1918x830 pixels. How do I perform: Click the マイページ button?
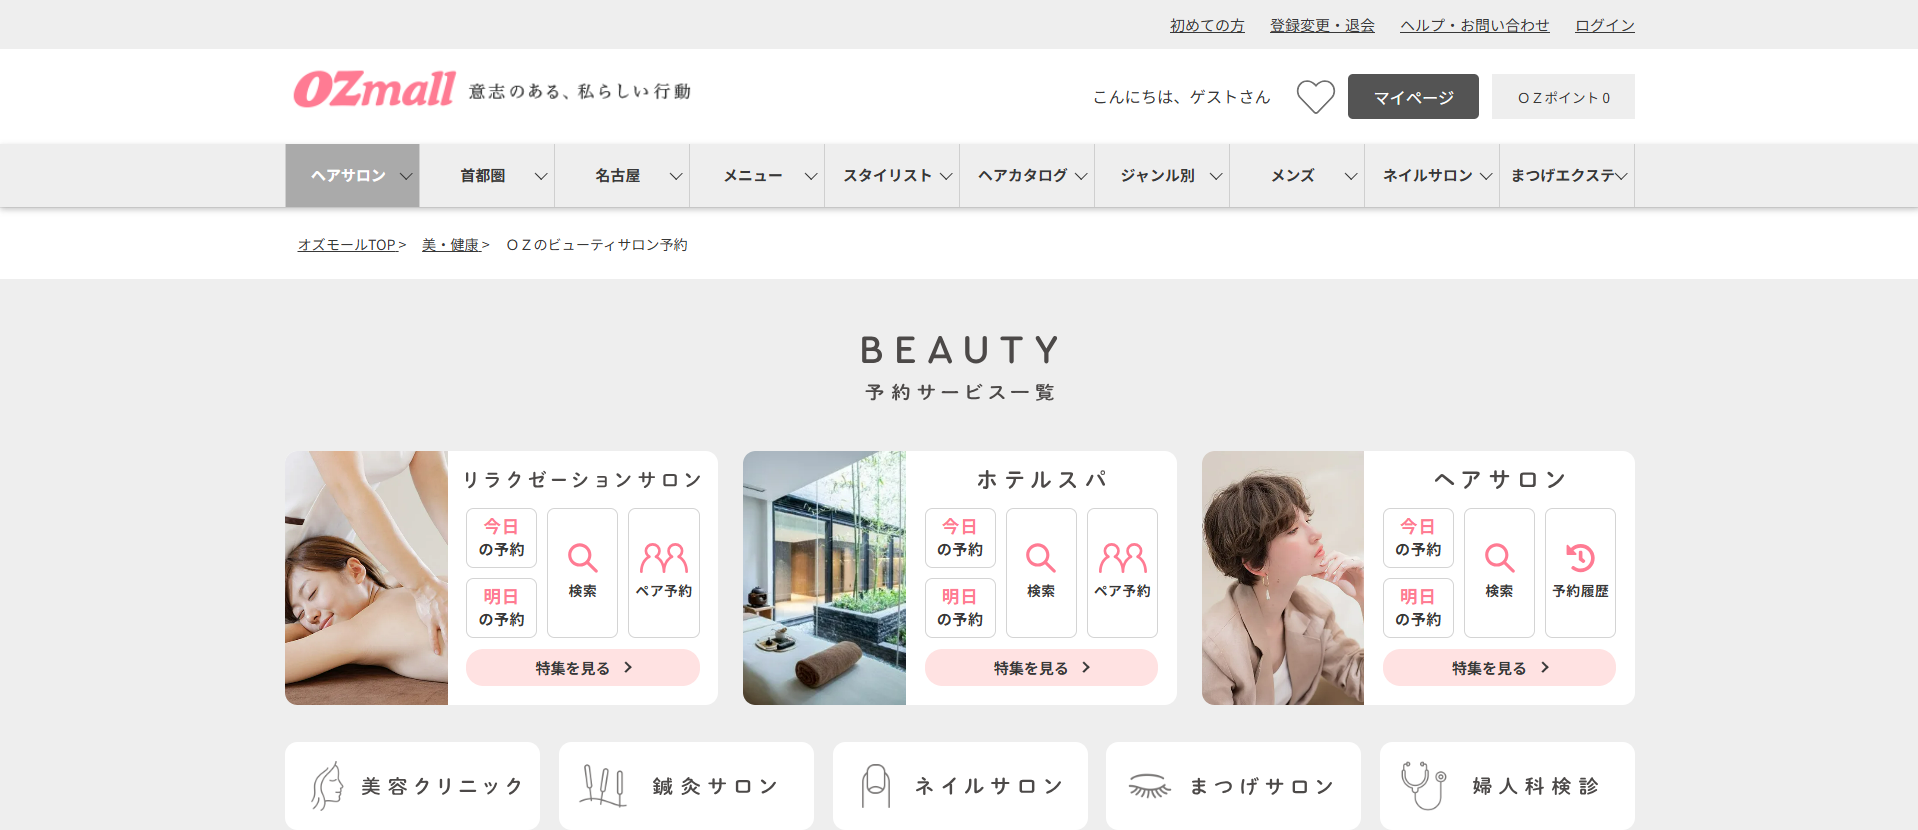[x=1413, y=97]
